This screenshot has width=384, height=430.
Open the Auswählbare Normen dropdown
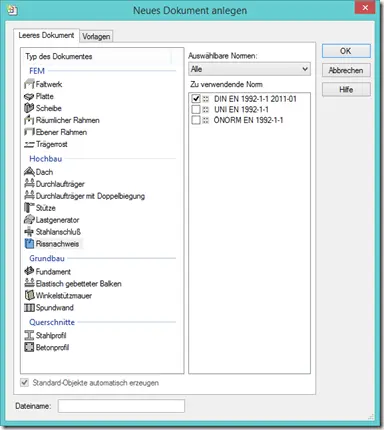[249, 69]
